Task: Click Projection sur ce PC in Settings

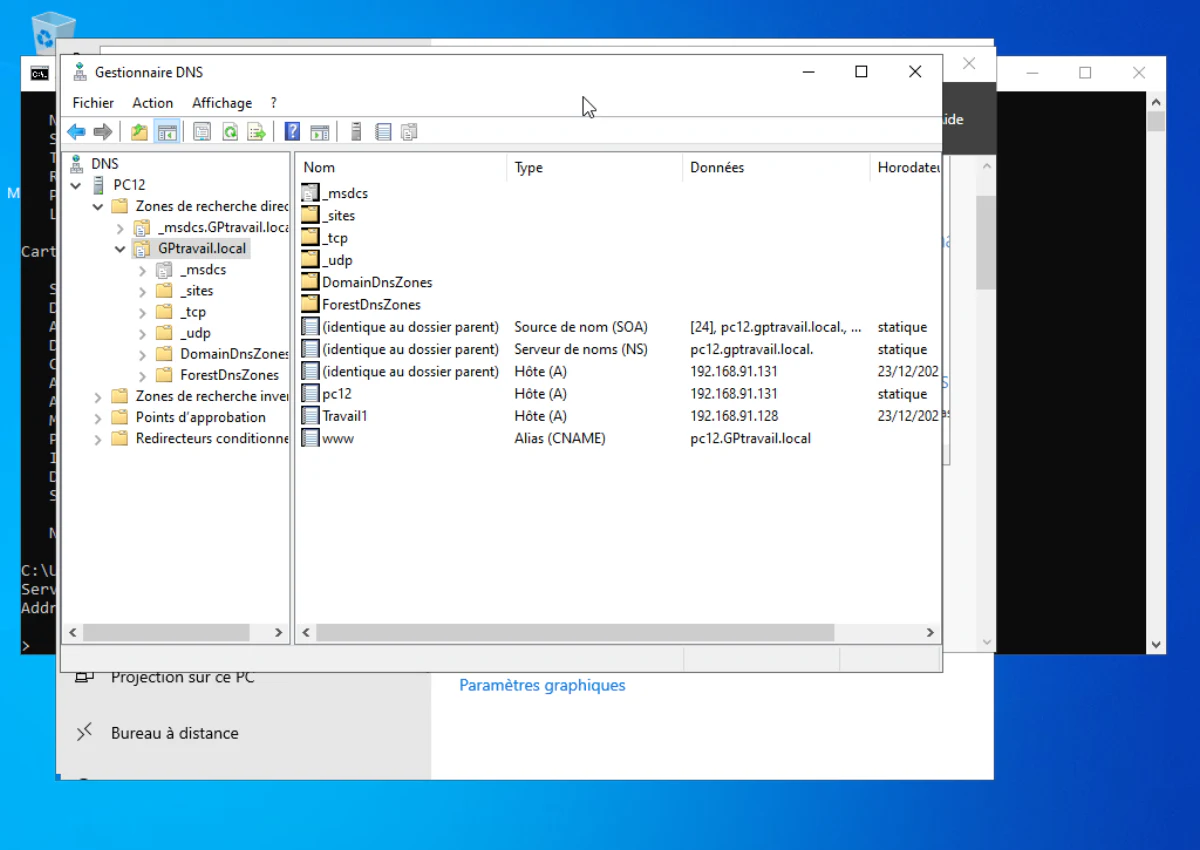Action: click(x=183, y=677)
